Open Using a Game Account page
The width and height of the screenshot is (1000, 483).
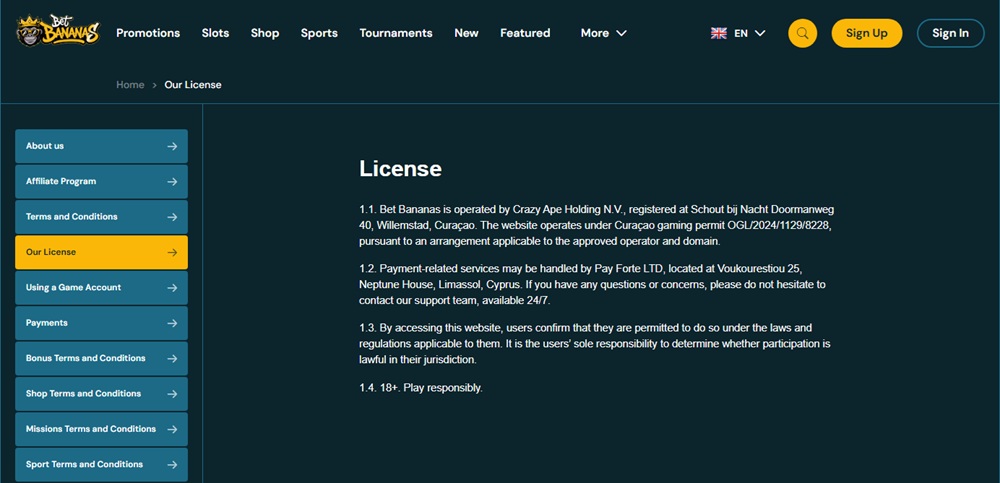101,288
